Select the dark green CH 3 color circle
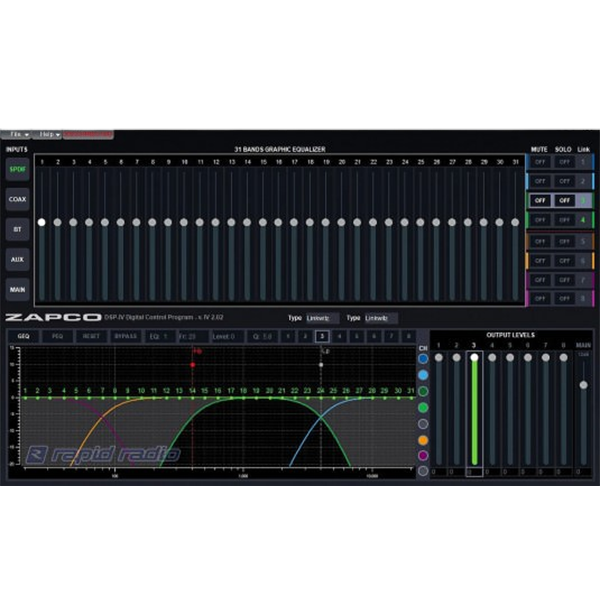The image size is (600, 600). tap(423, 391)
